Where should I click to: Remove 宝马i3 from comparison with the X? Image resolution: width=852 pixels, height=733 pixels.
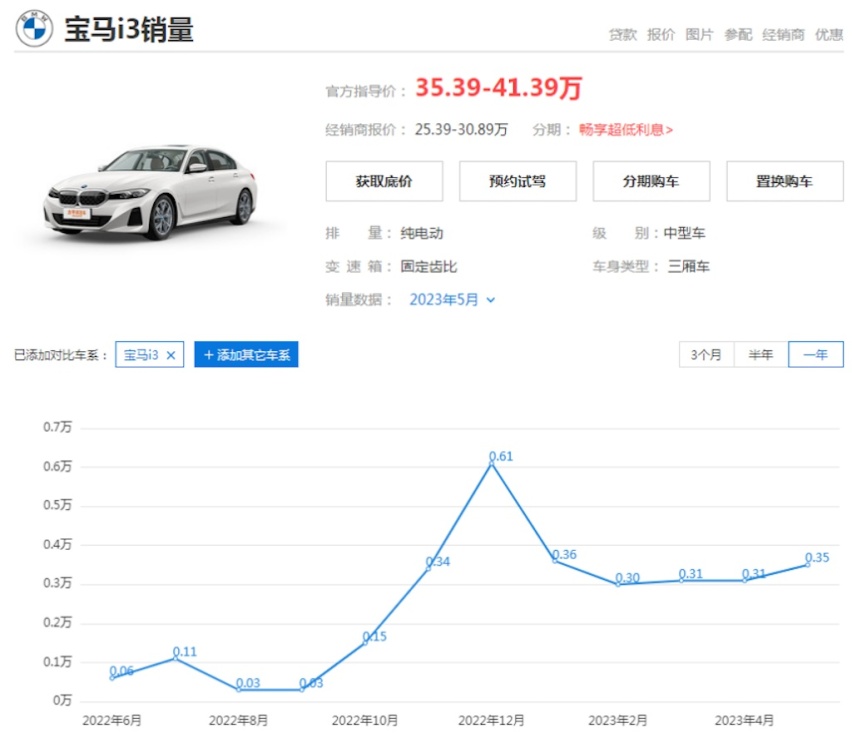pyautogui.click(x=171, y=355)
